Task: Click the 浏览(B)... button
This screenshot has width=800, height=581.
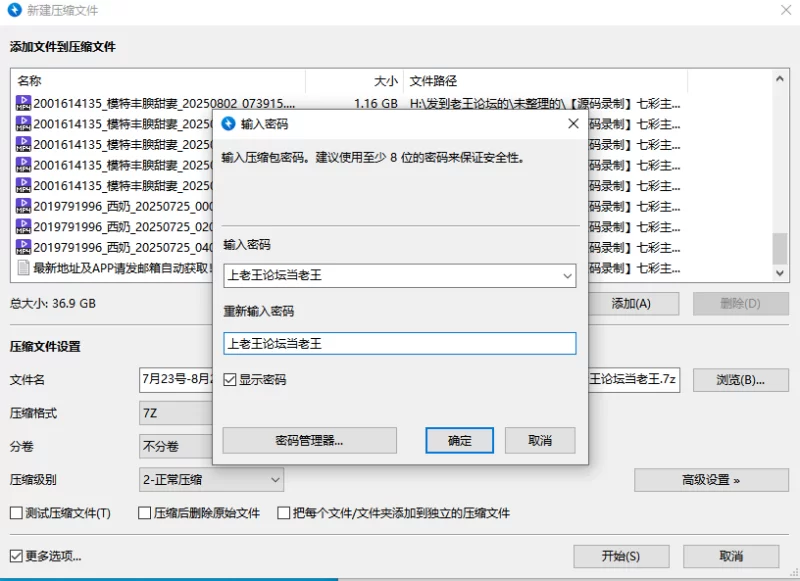Action: pyautogui.click(x=740, y=380)
